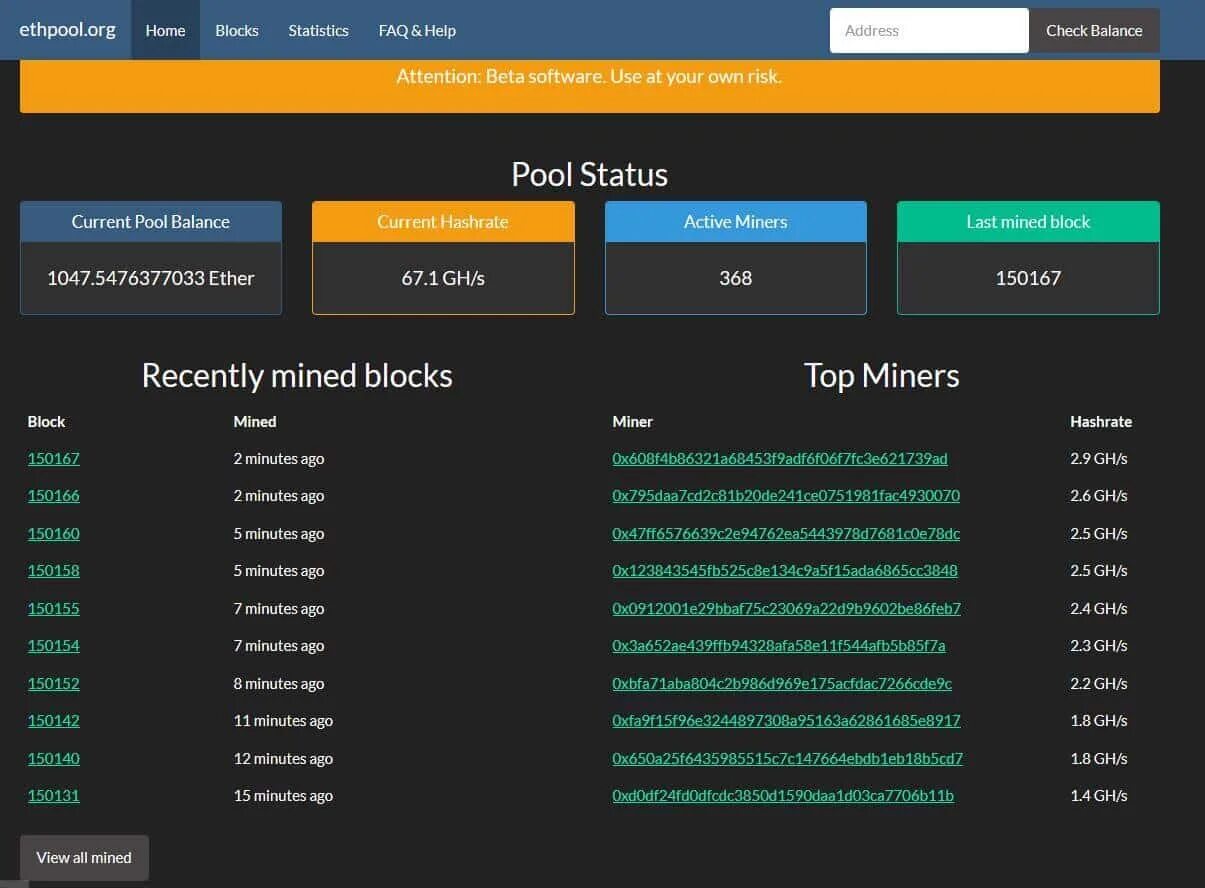
Task: Click the Mined column header
Action: point(255,422)
